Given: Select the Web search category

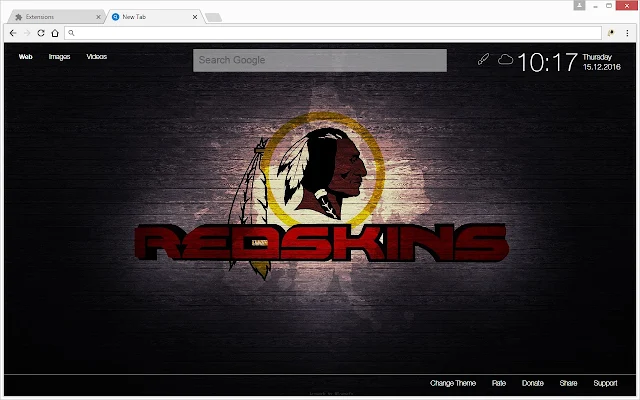Looking at the screenshot, I should (25, 57).
